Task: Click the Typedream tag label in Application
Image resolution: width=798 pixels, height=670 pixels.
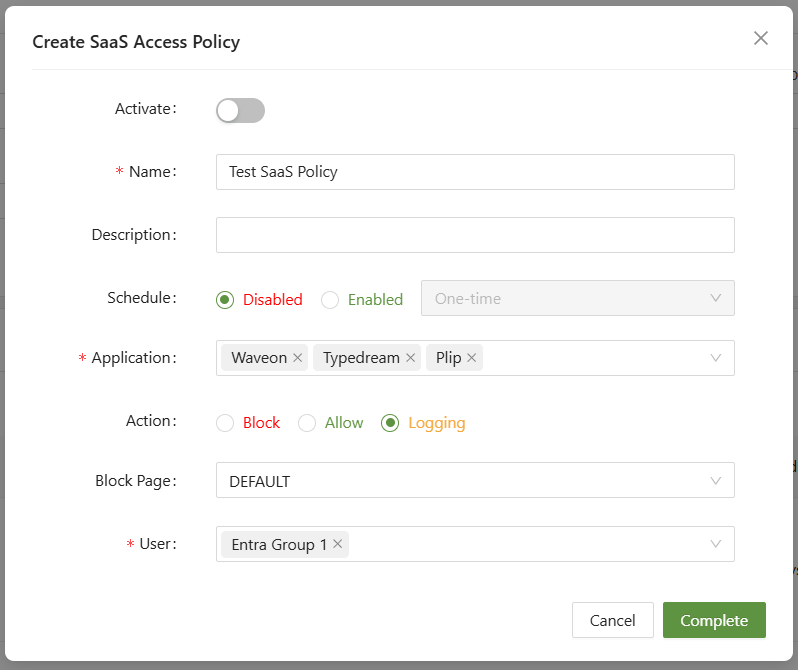Action: pos(360,358)
